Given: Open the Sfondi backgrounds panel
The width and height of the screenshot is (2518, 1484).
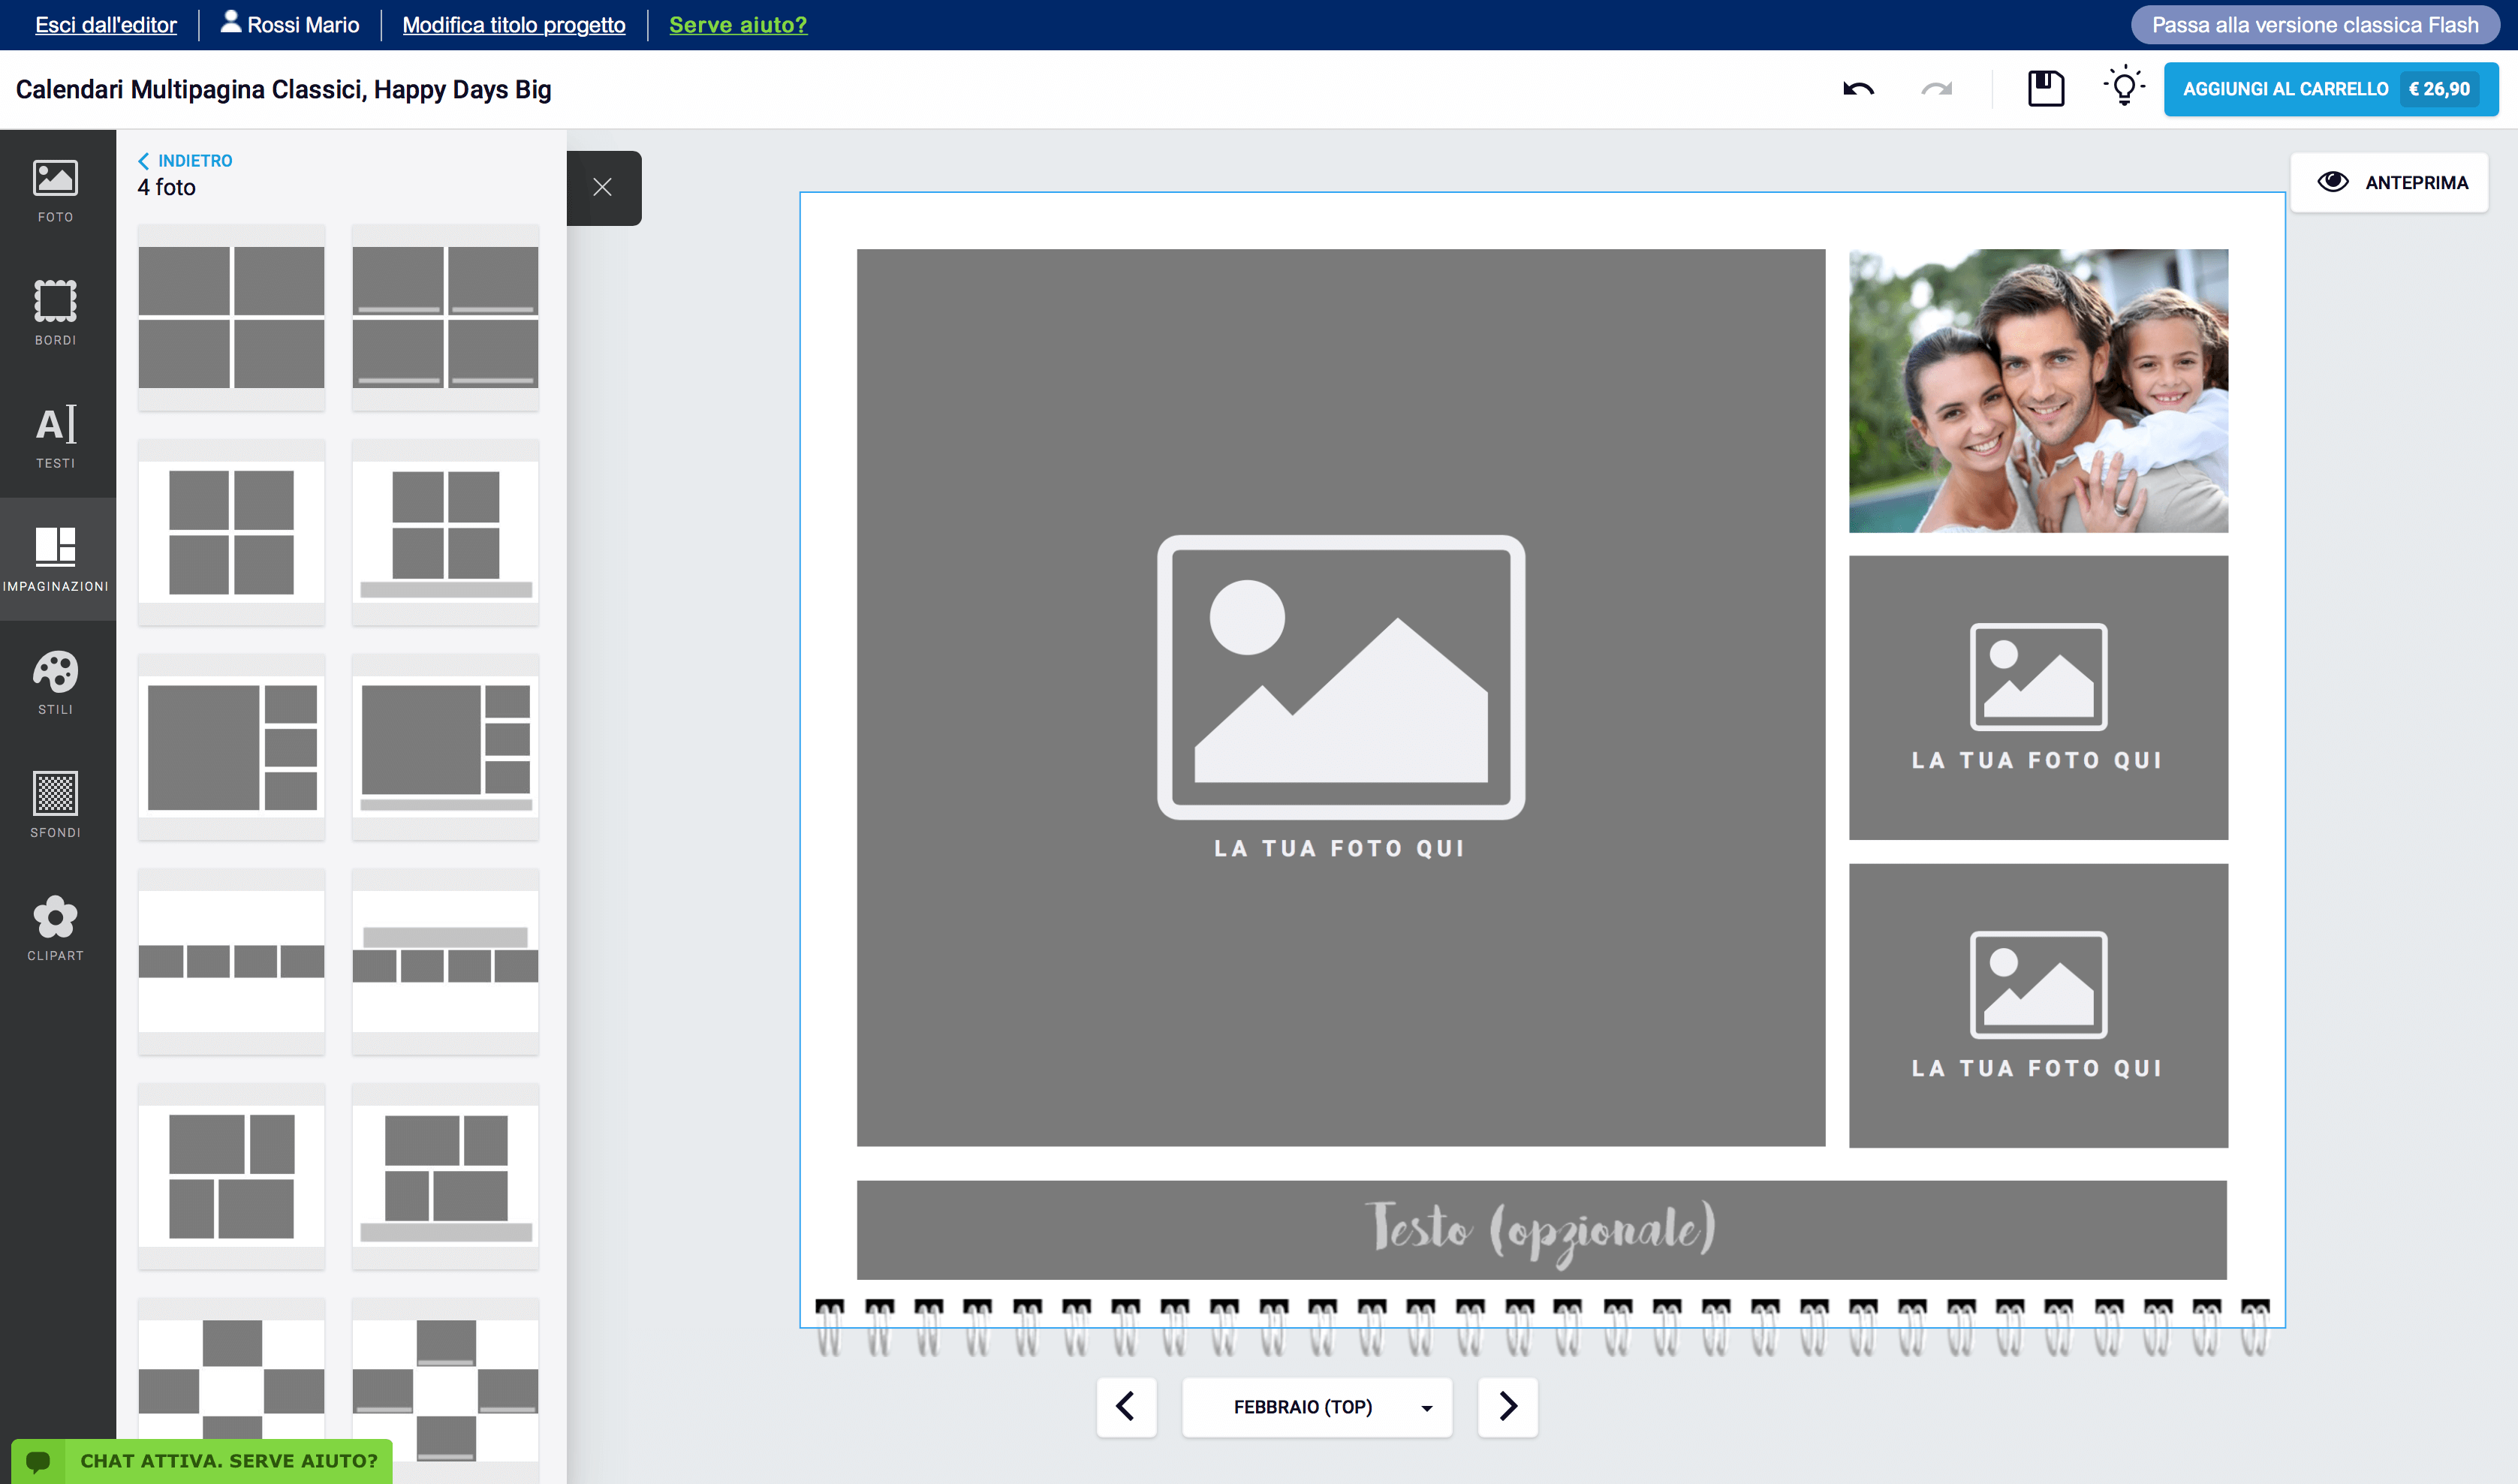Looking at the screenshot, I should [56, 805].
